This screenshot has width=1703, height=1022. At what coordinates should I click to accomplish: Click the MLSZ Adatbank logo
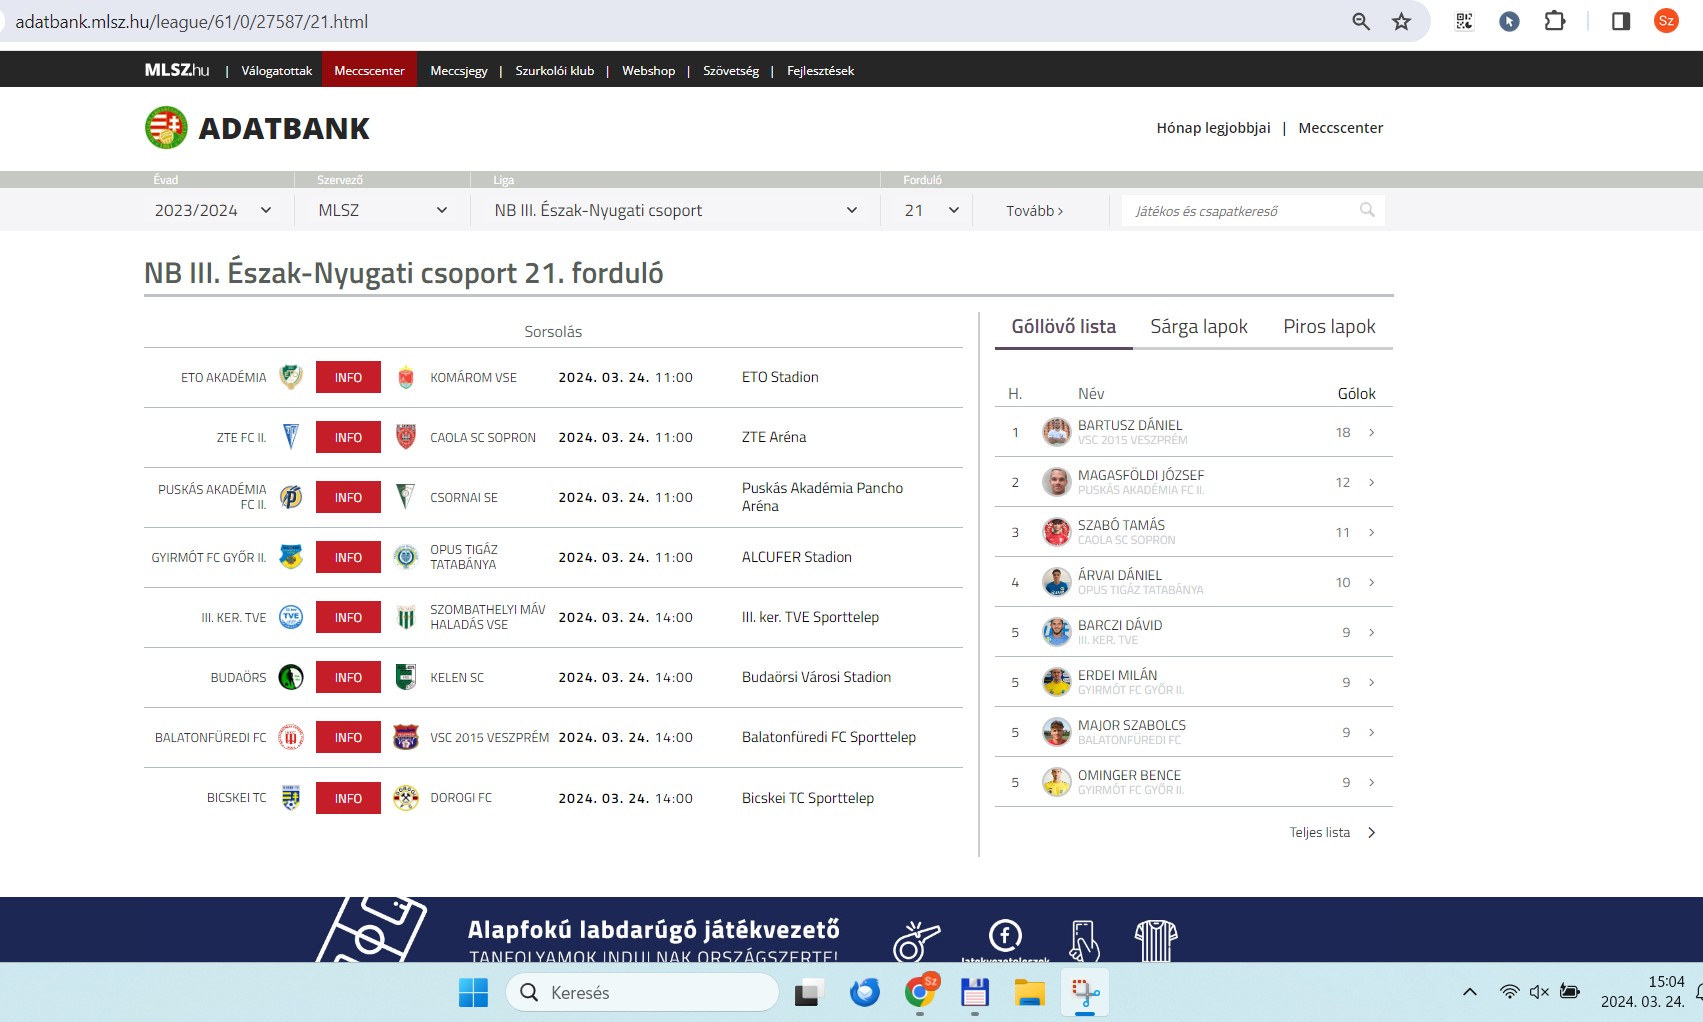[x=257, y=128]
